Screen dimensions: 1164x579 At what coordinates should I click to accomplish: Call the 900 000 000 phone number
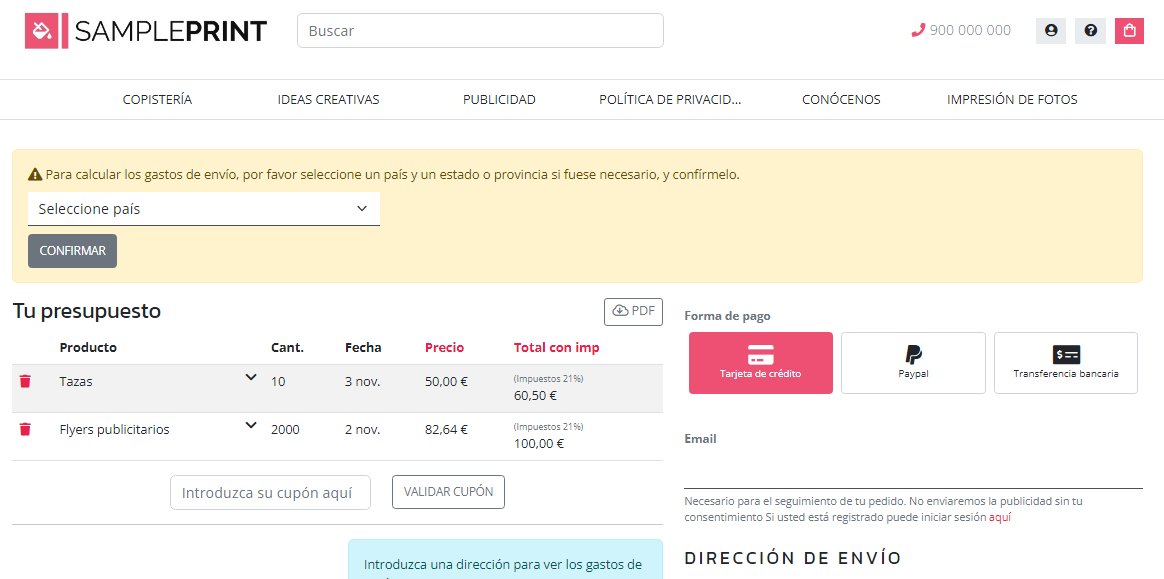[x=961, y=31]
